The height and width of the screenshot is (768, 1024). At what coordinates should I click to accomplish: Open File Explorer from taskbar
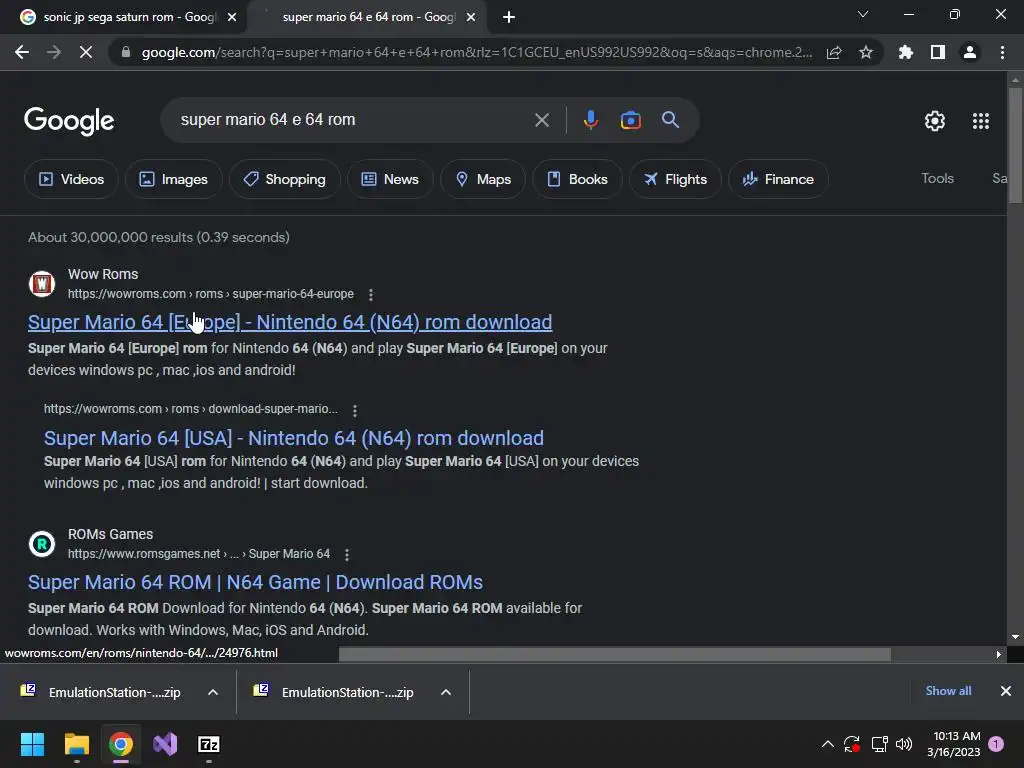pyautogui.click(x=76, y=744)
